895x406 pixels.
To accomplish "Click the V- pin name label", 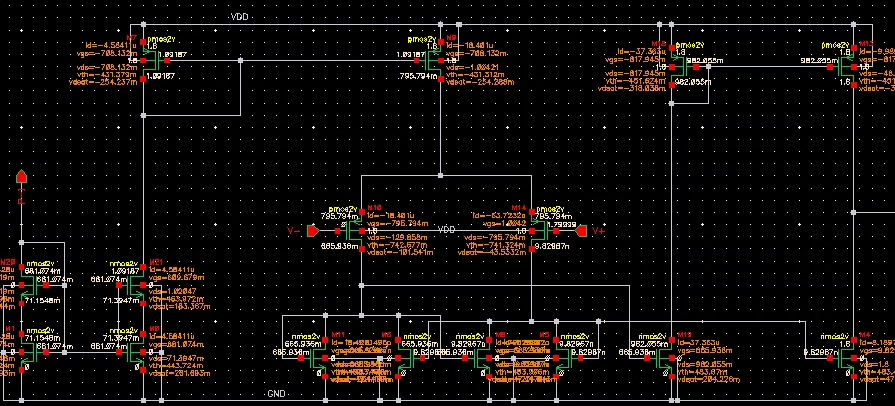I will pyautogui.click(x=293, y=231).
